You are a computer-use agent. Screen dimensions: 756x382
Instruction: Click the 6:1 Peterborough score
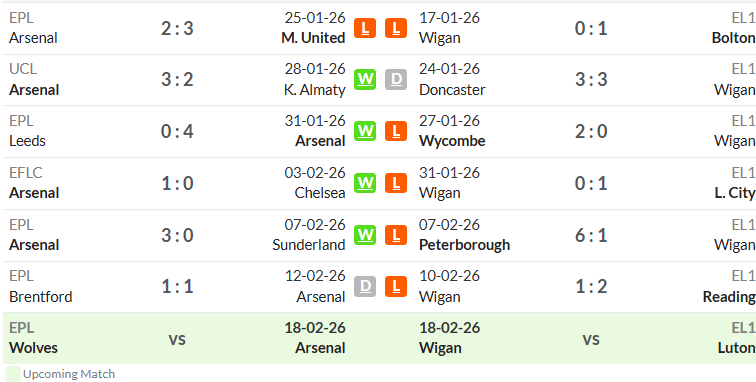pos(591,235)
